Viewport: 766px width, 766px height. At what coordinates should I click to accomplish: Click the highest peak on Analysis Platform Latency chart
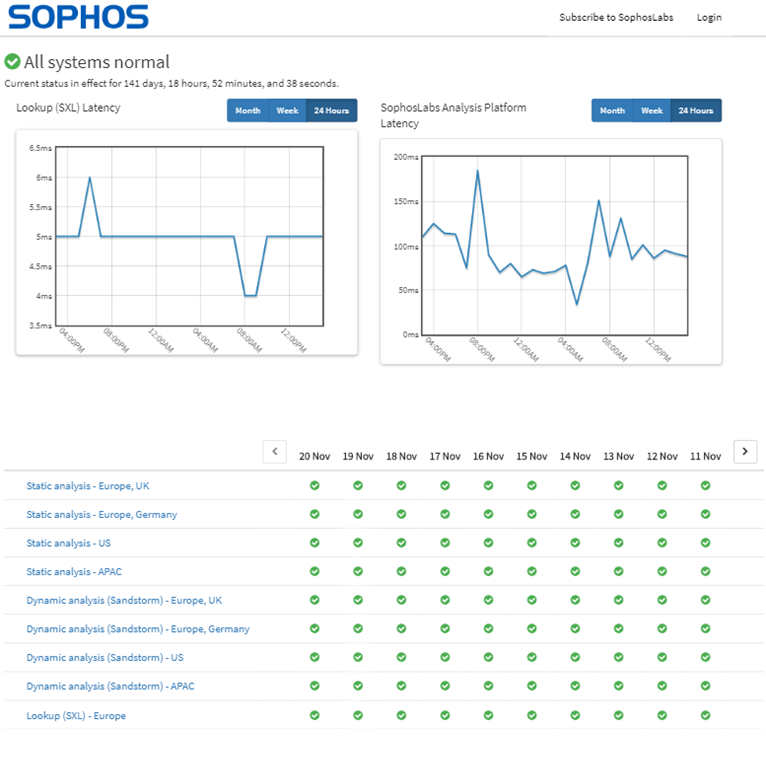coord(477,170)
